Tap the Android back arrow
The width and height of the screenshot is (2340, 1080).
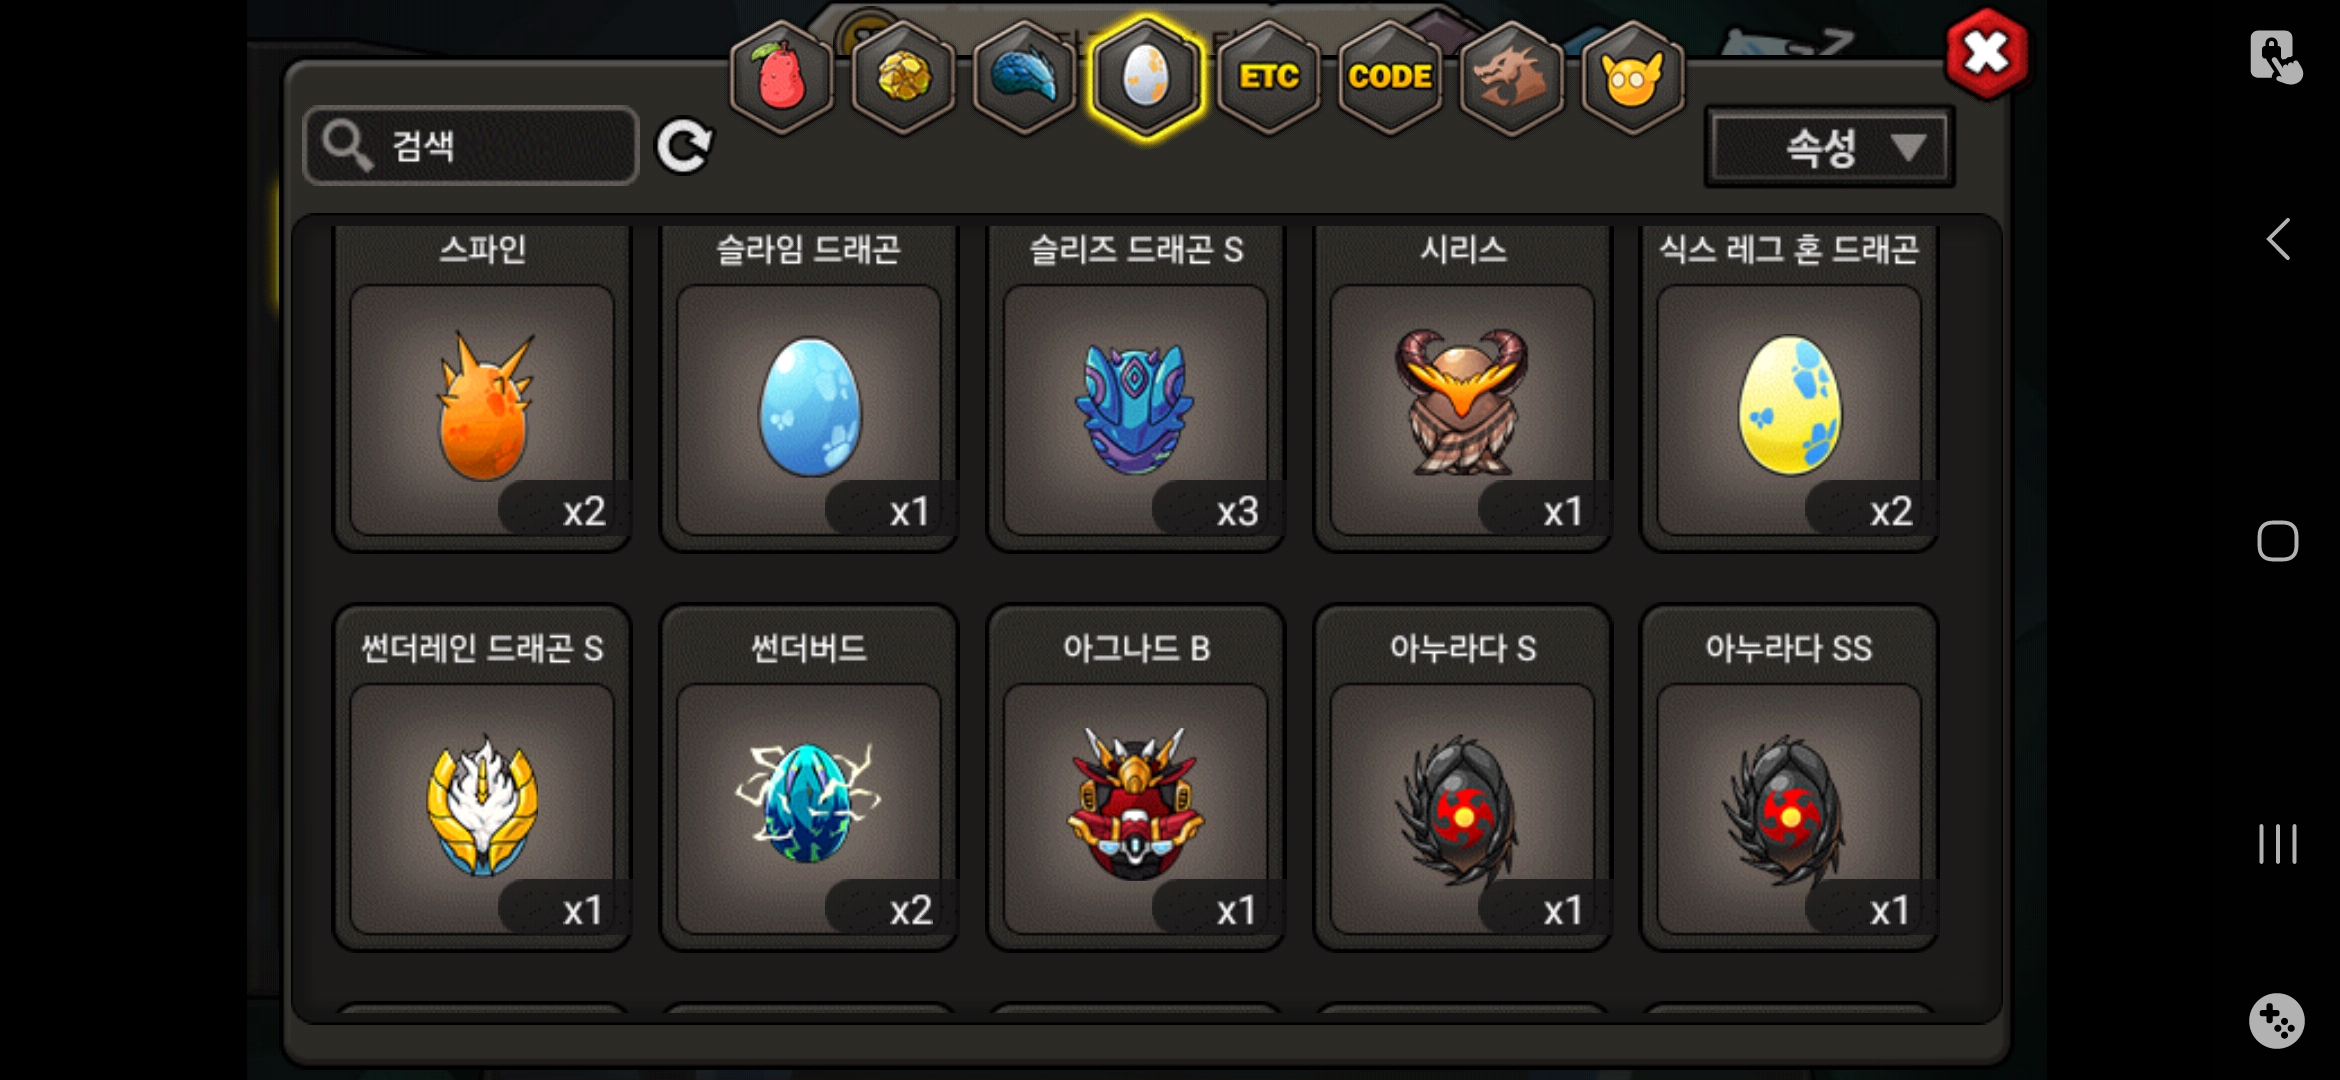point(2278,240)
